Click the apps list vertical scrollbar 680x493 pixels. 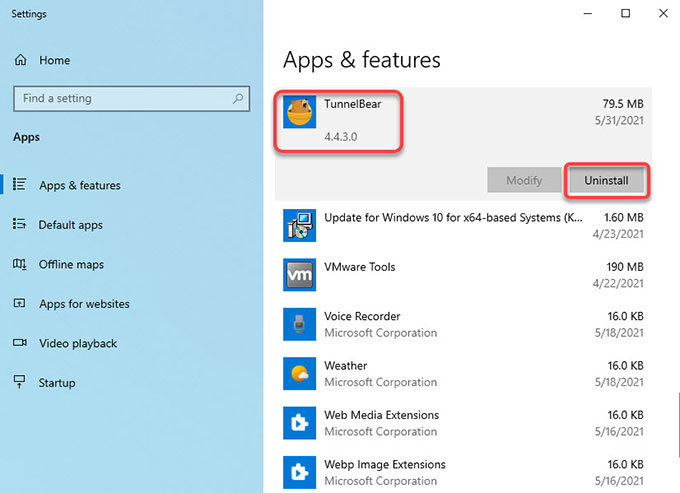click(678, 425)
